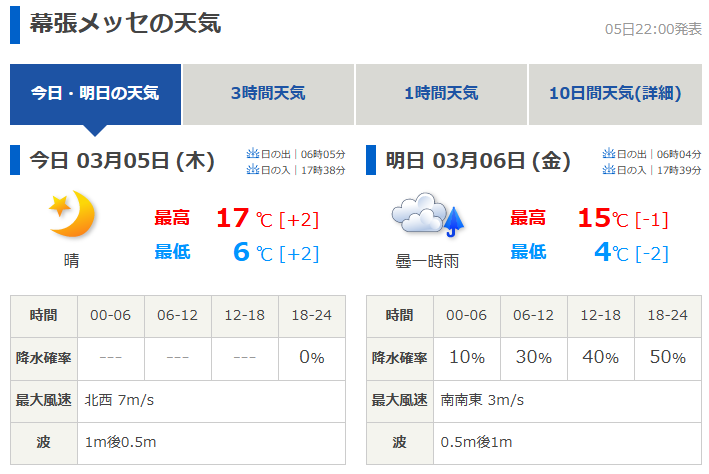Switch to the 3時間天気 tab
The image size is (709, 474).
268,94
